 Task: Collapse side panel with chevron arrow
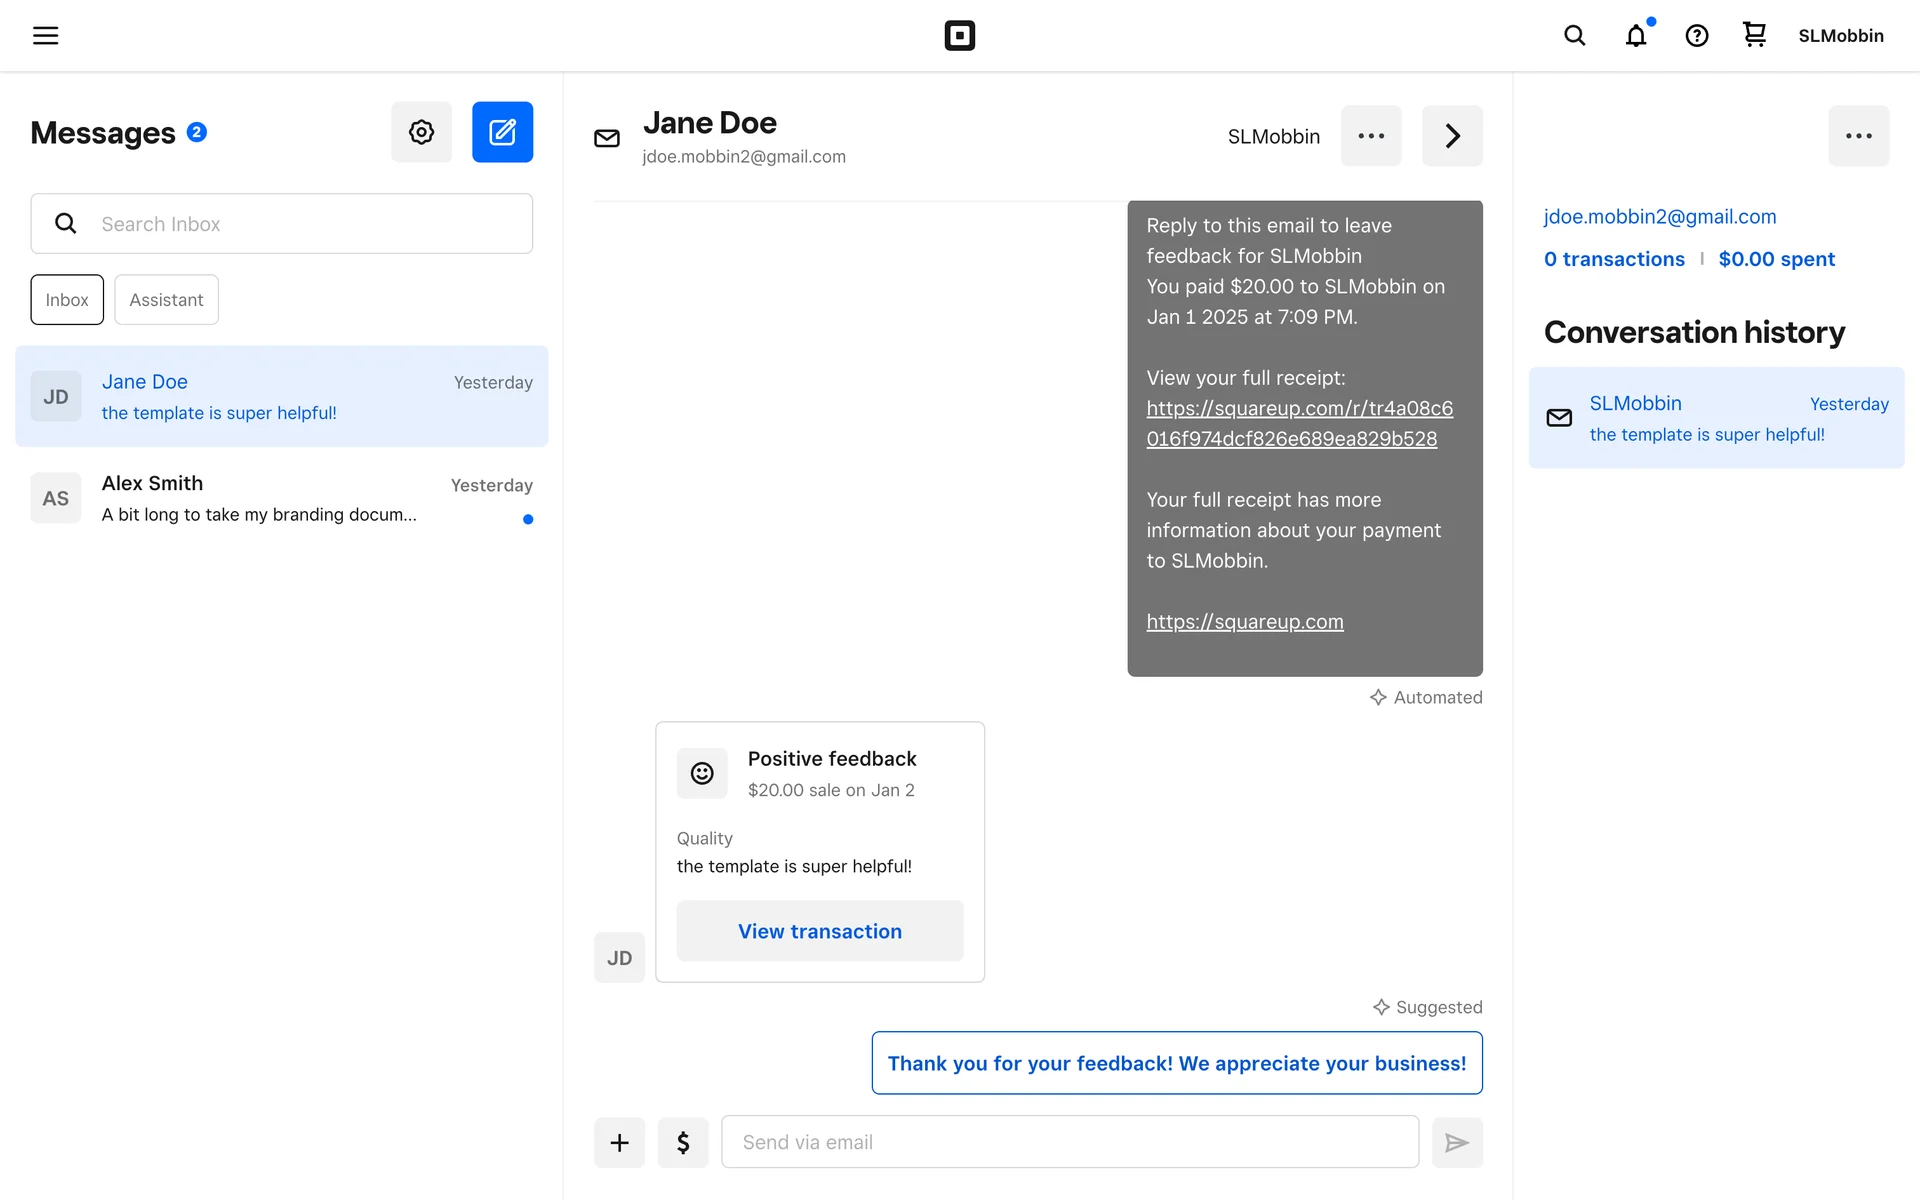[x=1452, y=136]
